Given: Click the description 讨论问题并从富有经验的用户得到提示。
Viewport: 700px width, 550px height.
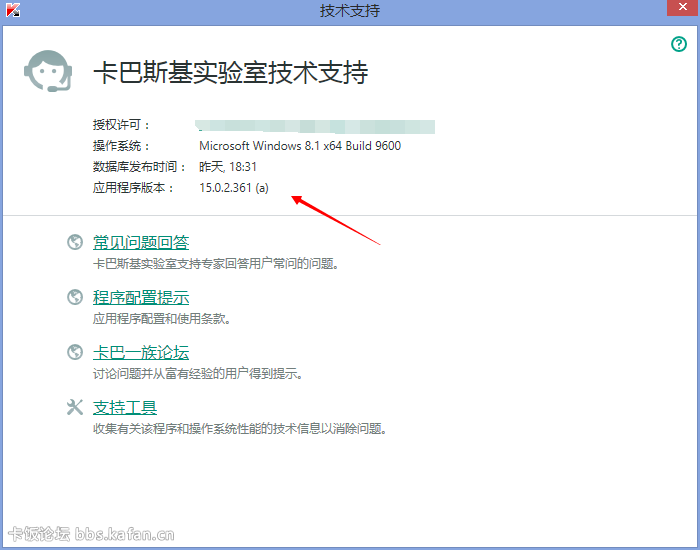Looking at the screenshot, I should (x=198, y=374).
